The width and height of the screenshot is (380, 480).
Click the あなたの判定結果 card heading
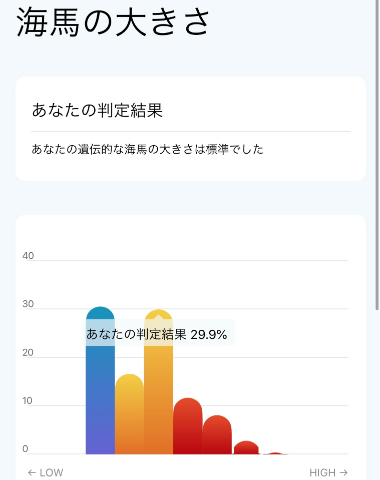point(97,110)
